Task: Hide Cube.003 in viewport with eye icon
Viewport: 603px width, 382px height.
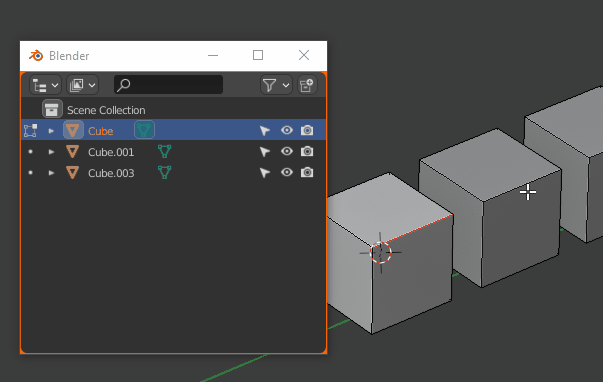Action: click(287, 173)
